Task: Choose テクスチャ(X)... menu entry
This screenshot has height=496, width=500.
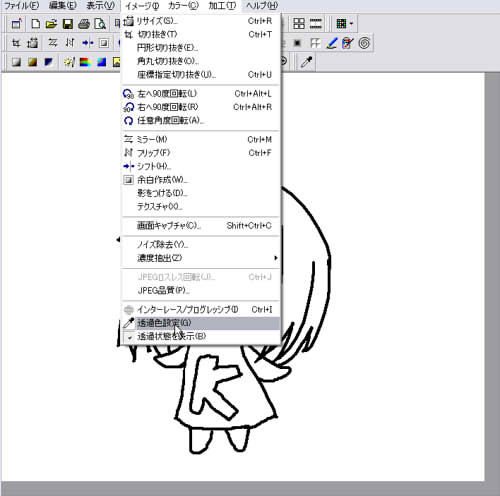Action: 201,206
